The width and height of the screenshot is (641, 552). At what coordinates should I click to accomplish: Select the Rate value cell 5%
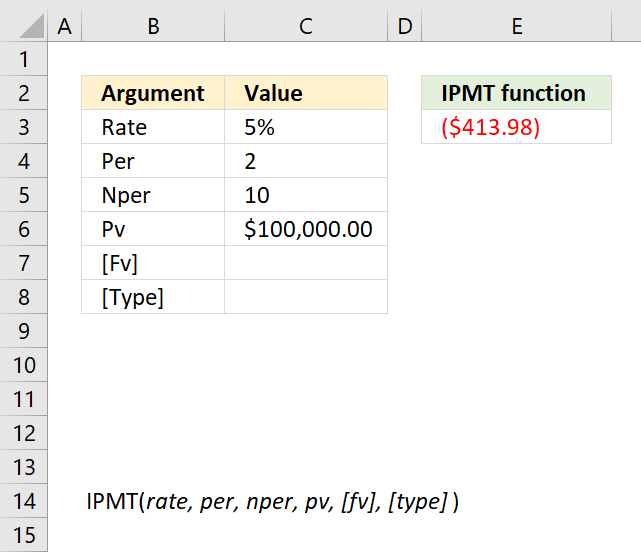[x=306, y=127]
